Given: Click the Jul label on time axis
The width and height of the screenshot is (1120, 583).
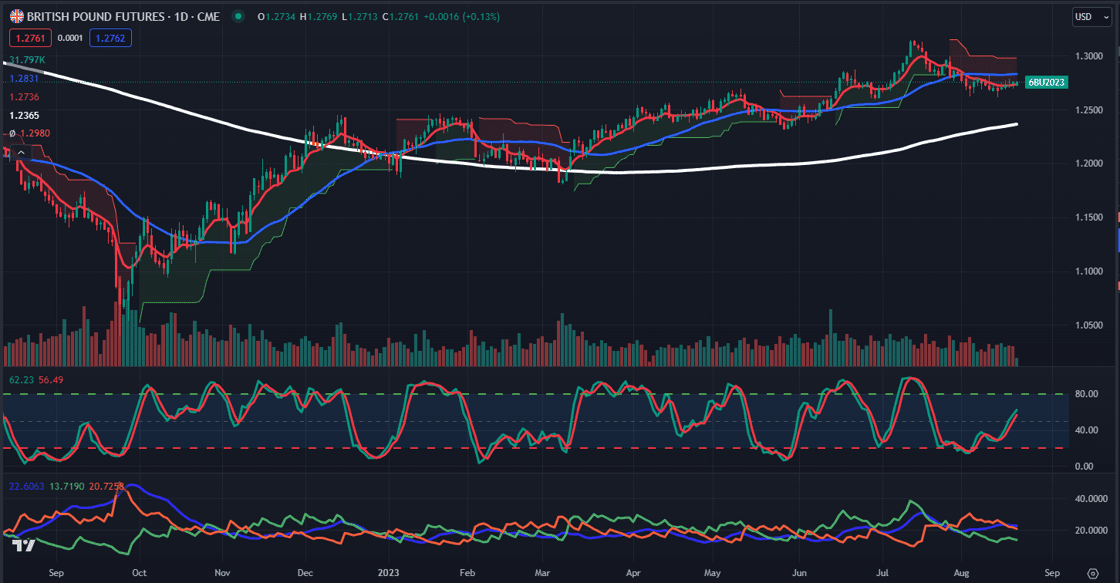Looking at the screenshot, I should [x=882, y=573].
